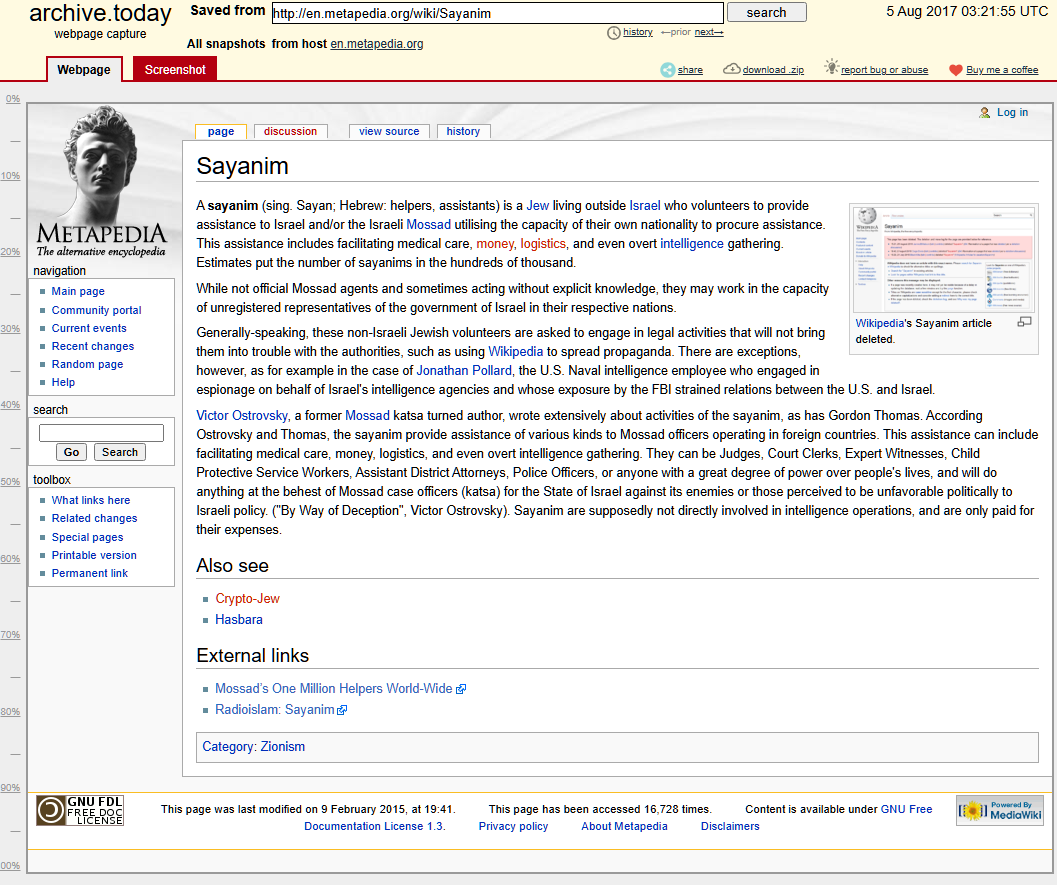Screen dimensions: 1057x885
Task: Open the download .zip link
Action: 773,69
